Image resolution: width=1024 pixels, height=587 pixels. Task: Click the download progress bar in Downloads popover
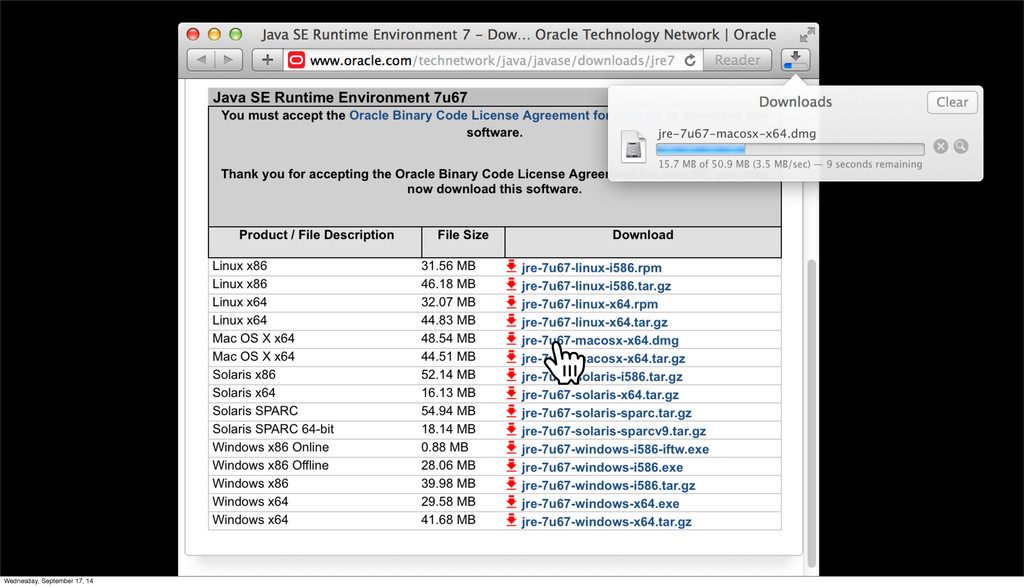(790, 149)
